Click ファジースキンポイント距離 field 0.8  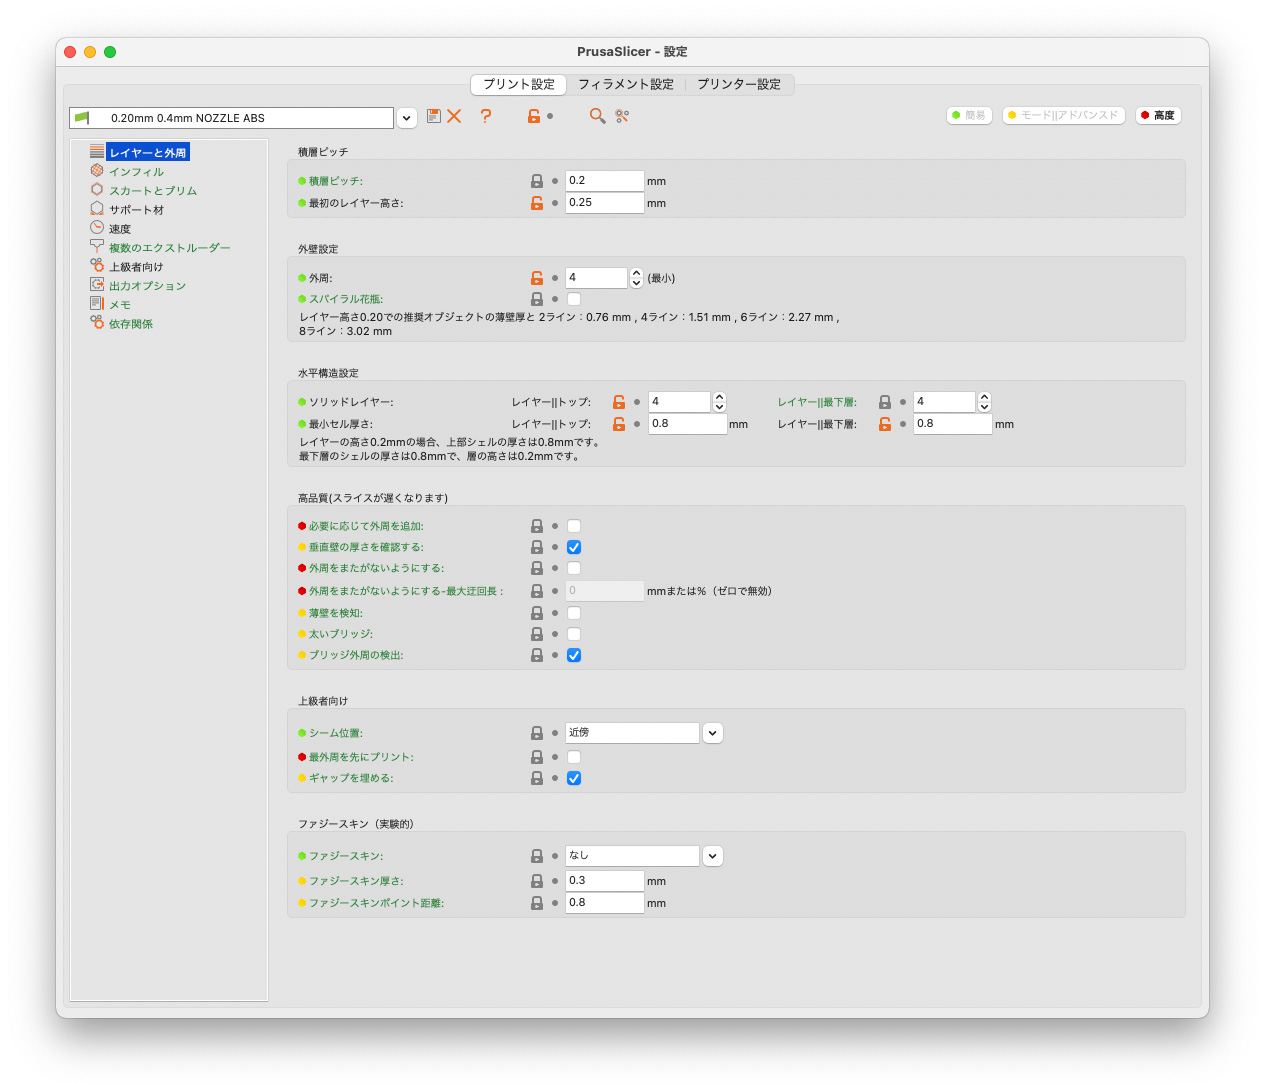coord(605,903)
